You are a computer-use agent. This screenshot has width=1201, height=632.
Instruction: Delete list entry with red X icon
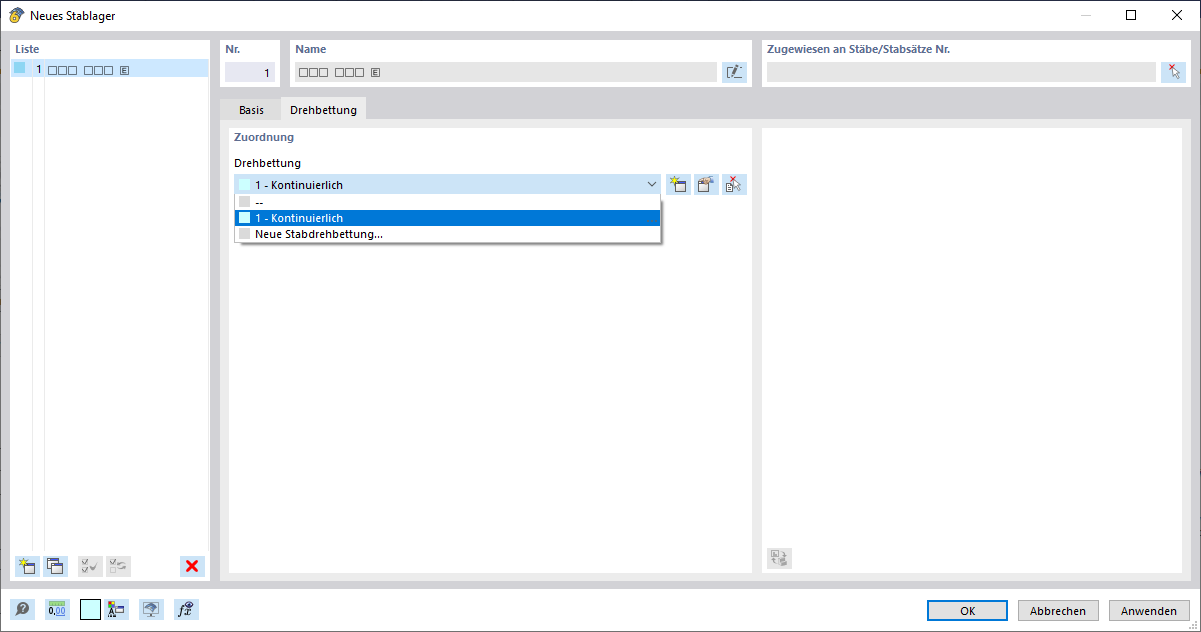(192, 566)
